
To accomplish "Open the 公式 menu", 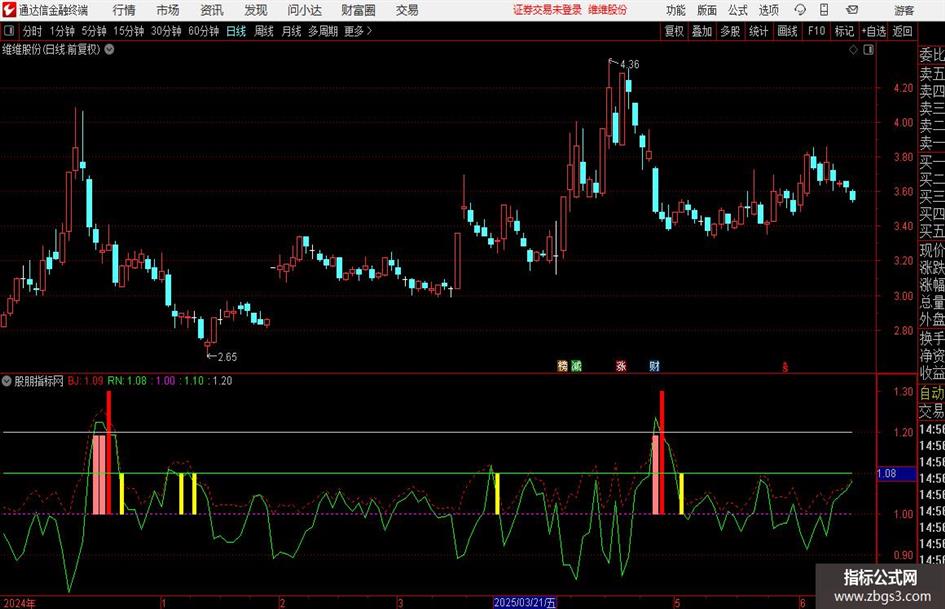I will (738, 10).
